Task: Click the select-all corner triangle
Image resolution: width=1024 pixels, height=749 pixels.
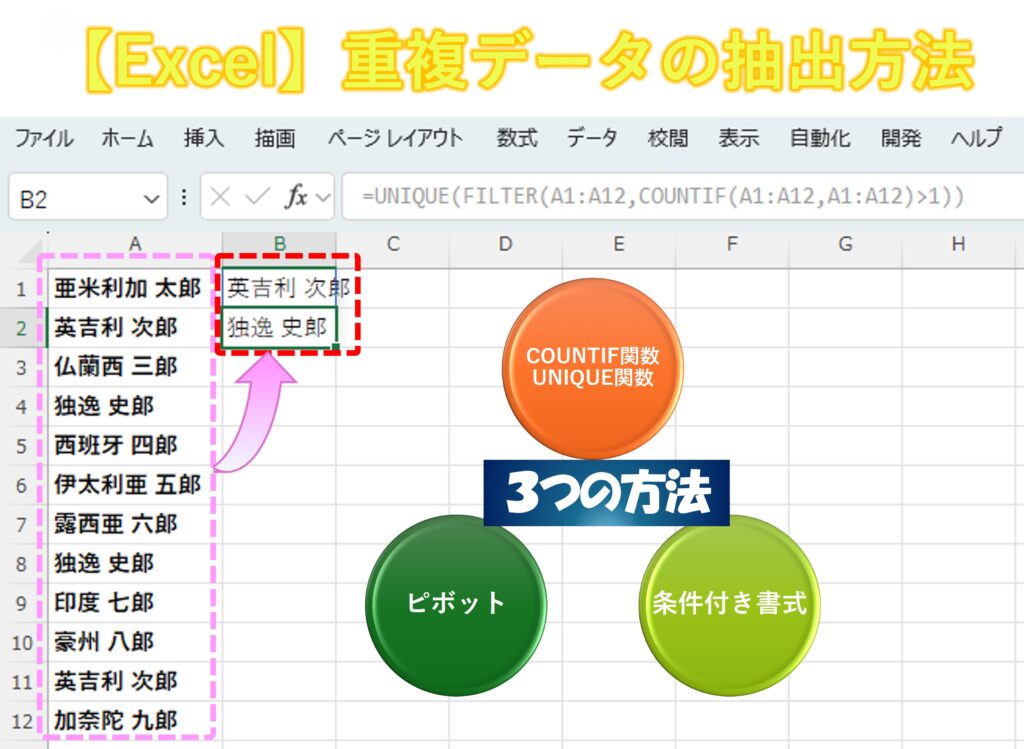Action: pos(32,249)
